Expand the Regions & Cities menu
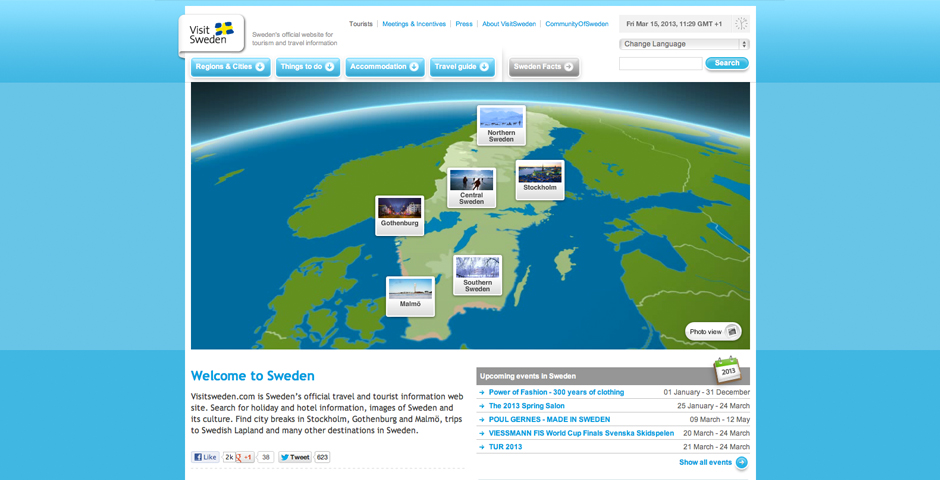 [230, 67]
